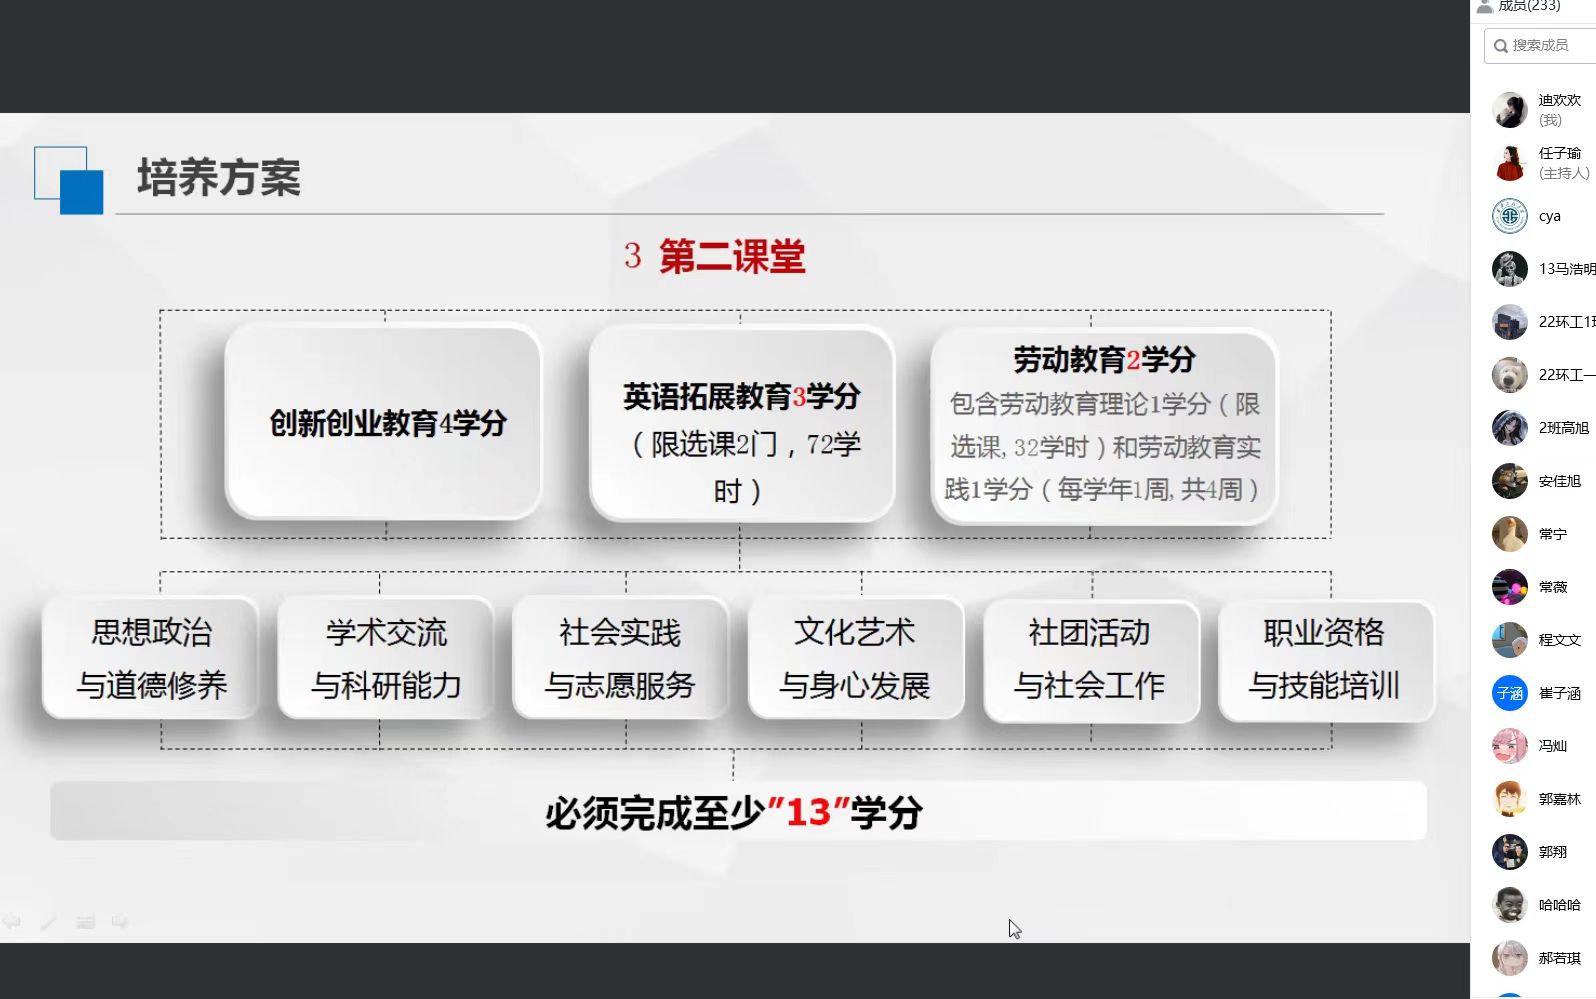Click avatar of 2班高旭

pyautogui.click(x=1510, y=428)
